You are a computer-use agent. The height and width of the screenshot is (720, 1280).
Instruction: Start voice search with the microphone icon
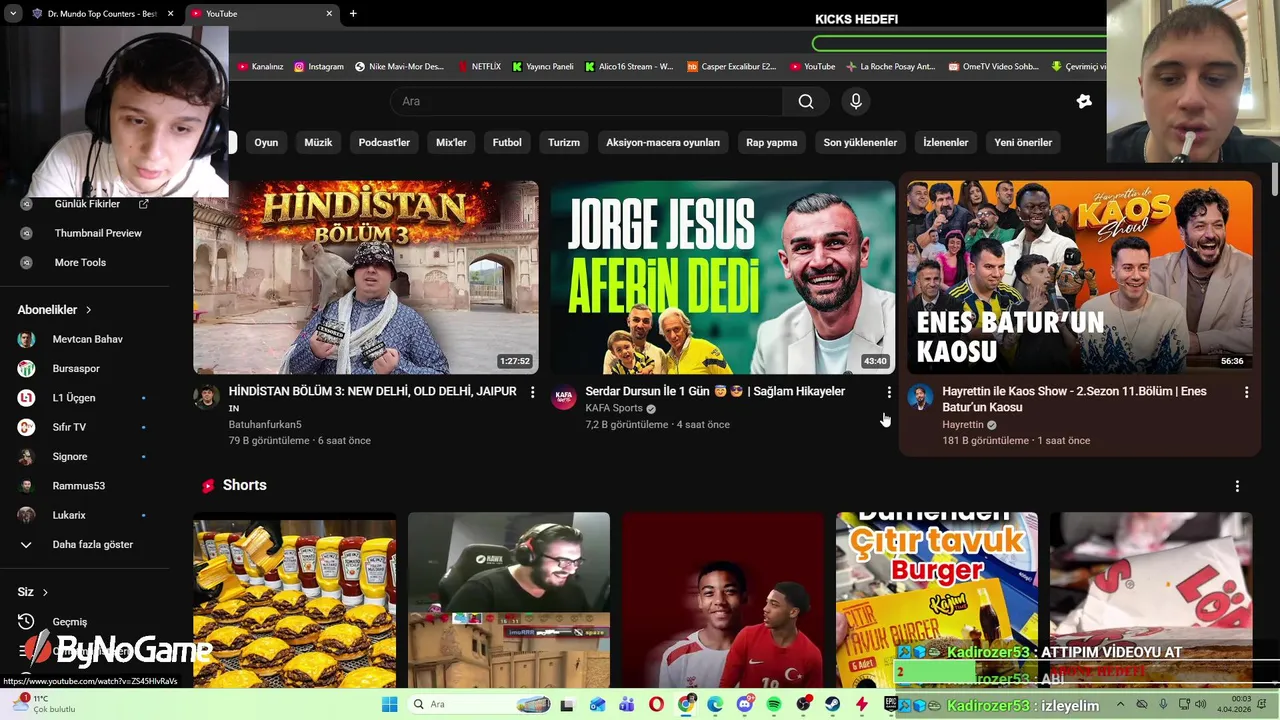pyautogui.click(x=855, y=101)
